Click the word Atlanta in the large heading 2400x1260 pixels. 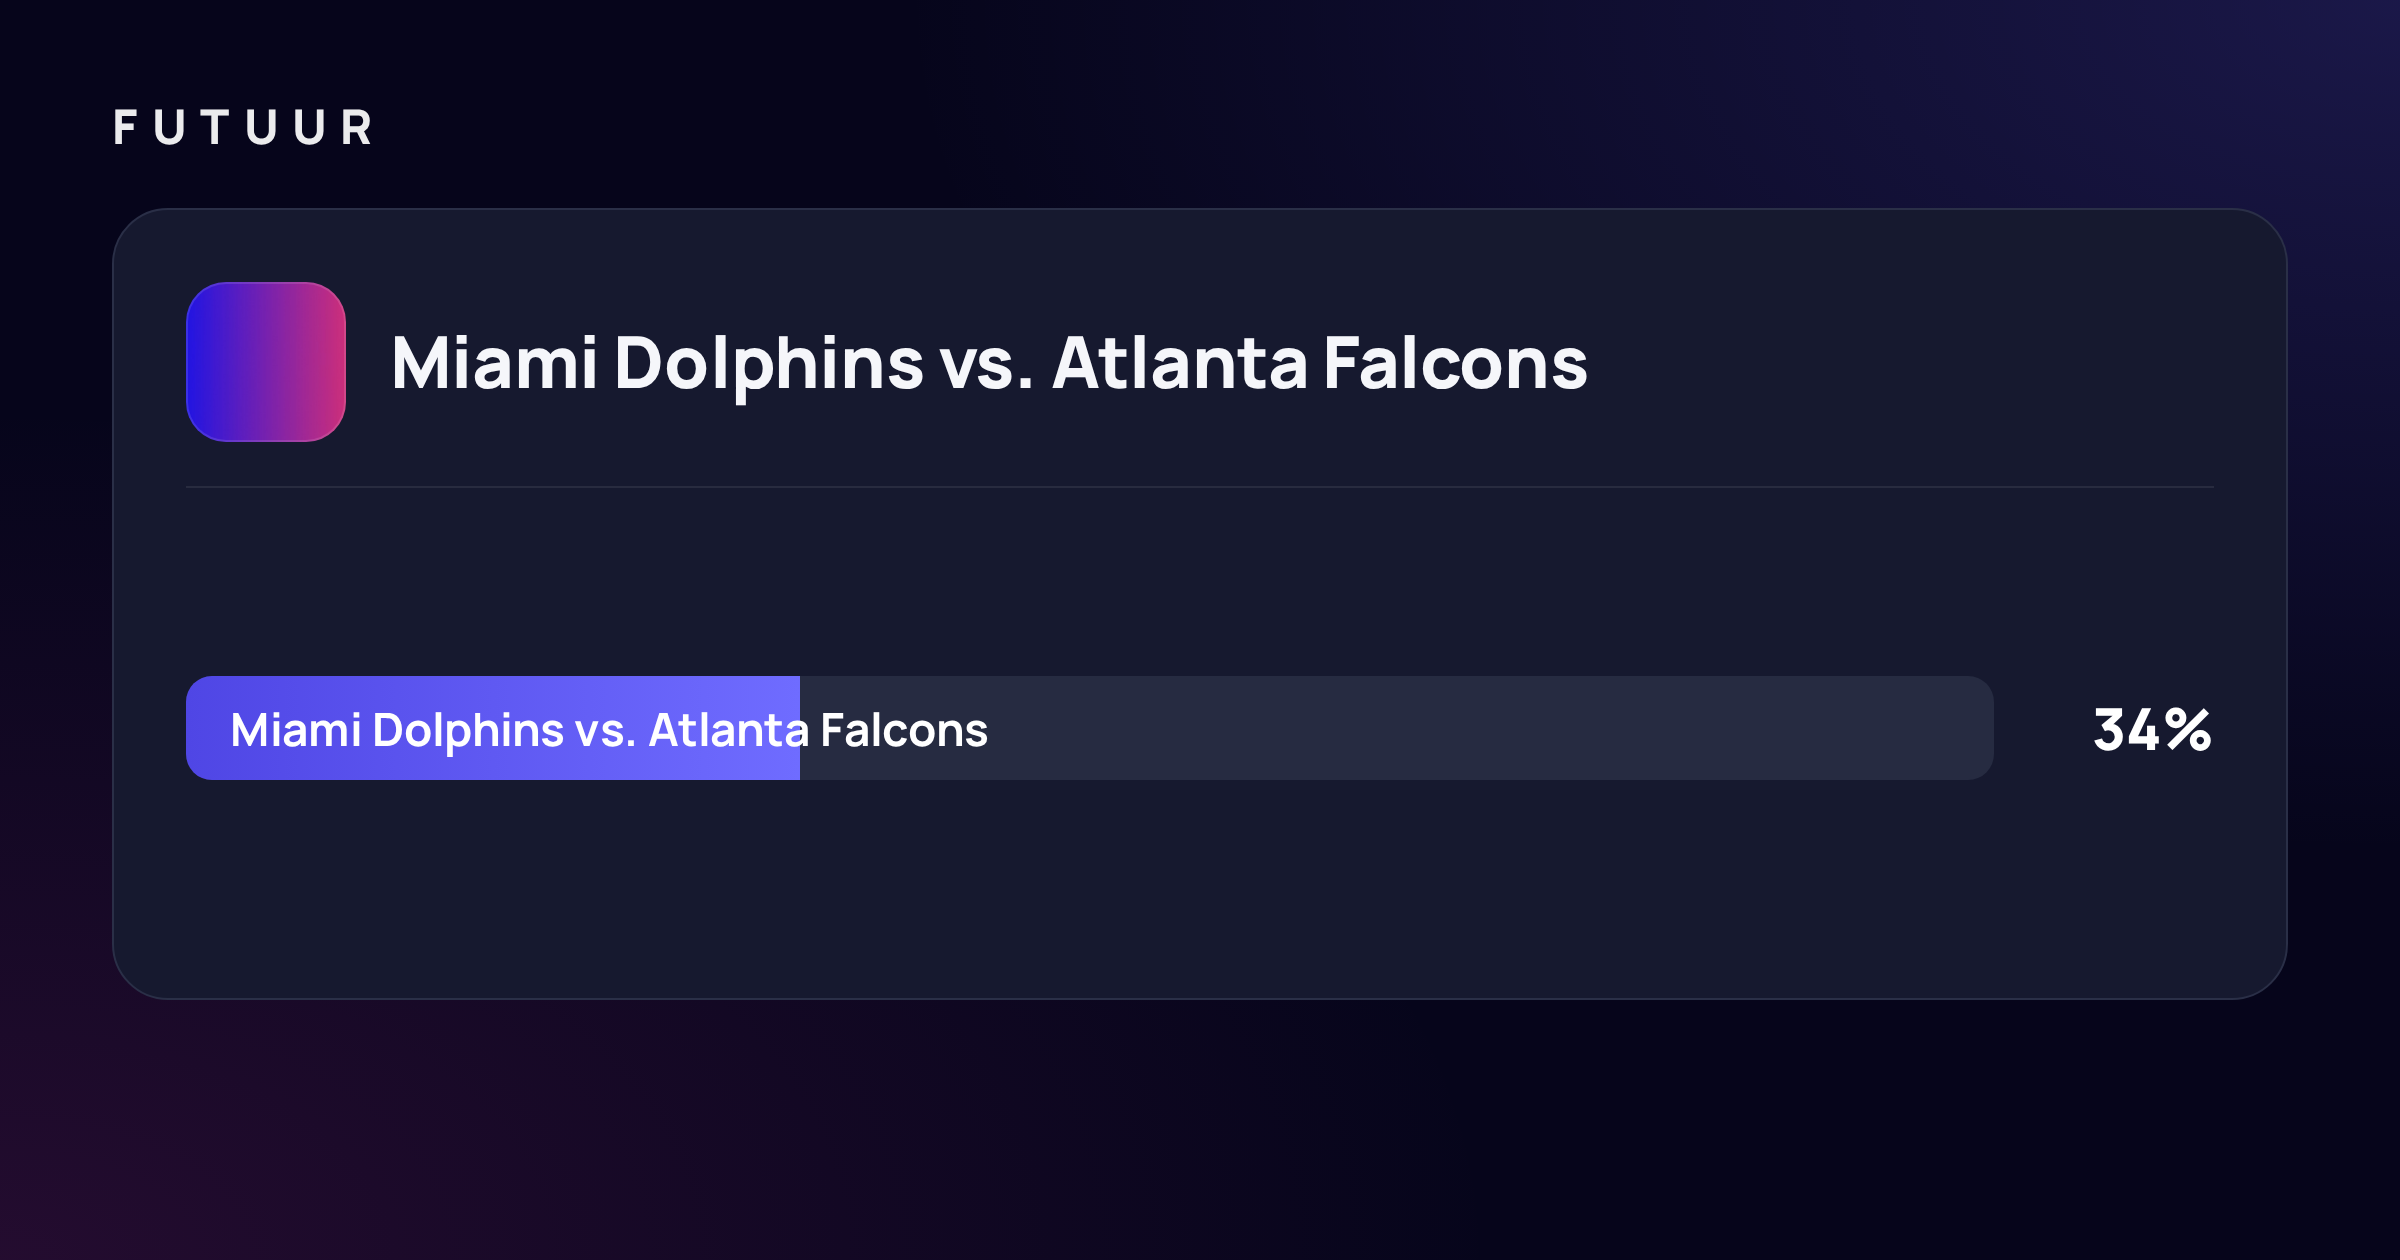click(x=1180, y=362)
